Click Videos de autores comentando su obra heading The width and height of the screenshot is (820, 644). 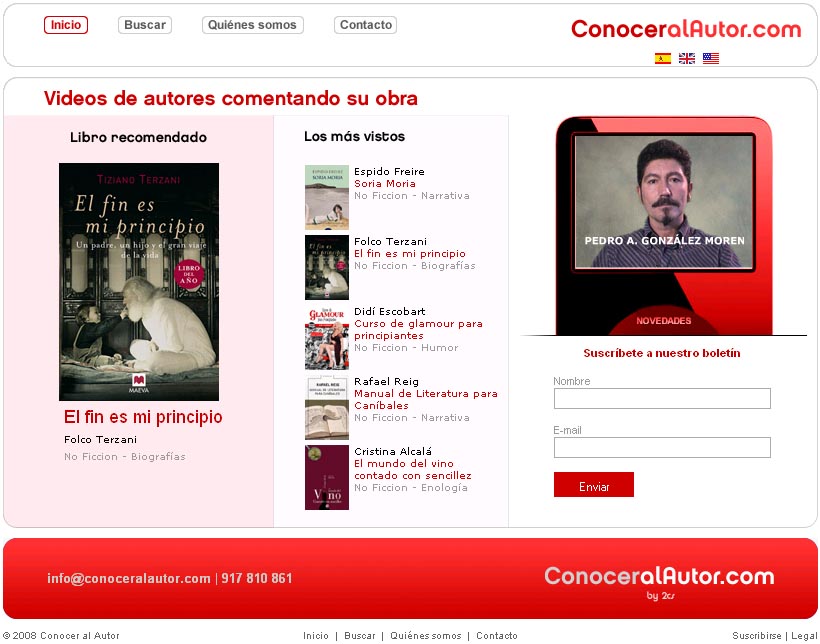point(231,98)
